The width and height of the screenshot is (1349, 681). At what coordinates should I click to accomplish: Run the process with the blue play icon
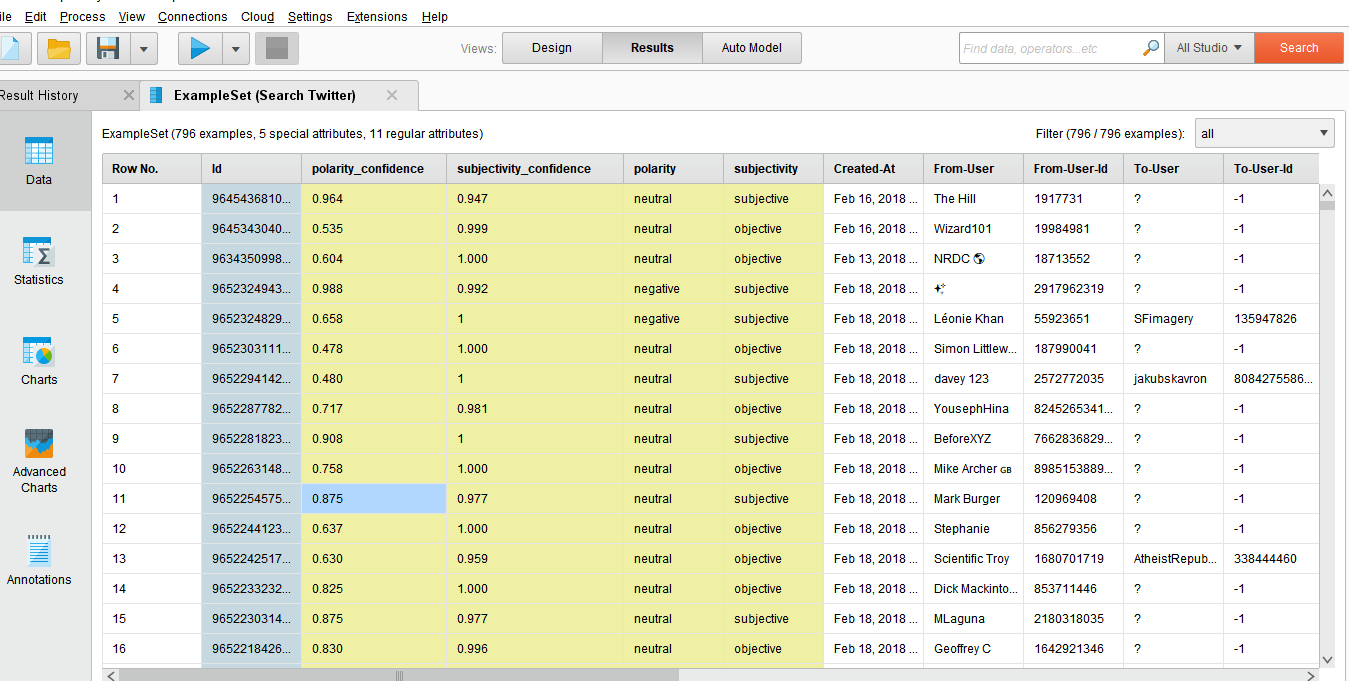pos(200,48)
